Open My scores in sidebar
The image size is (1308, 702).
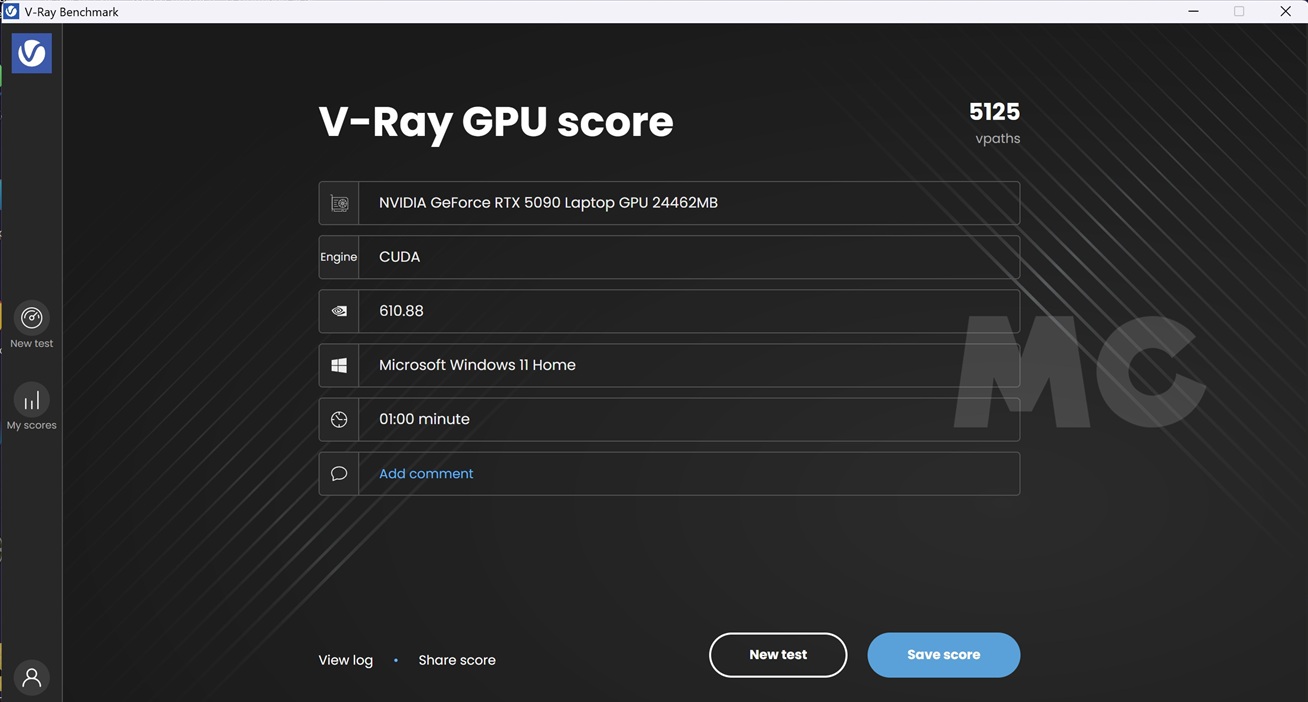click(x=32, y=408)
